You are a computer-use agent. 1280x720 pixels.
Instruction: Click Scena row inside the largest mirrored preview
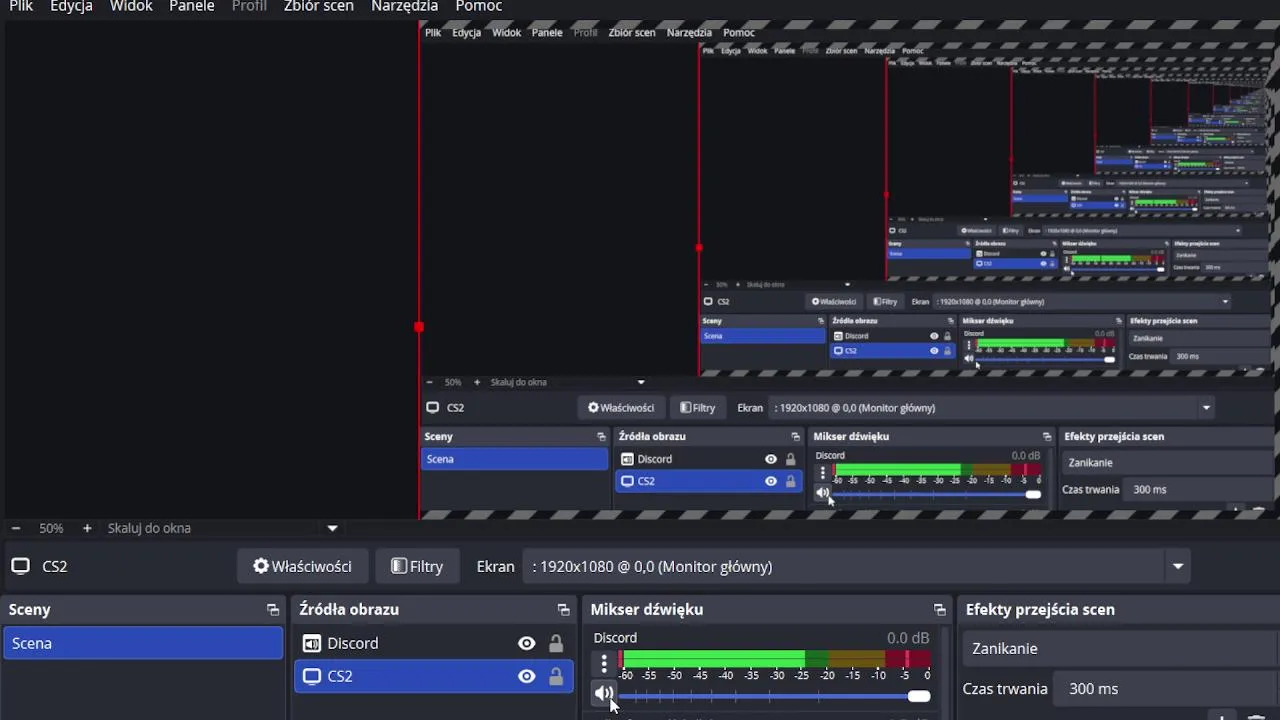514,459
